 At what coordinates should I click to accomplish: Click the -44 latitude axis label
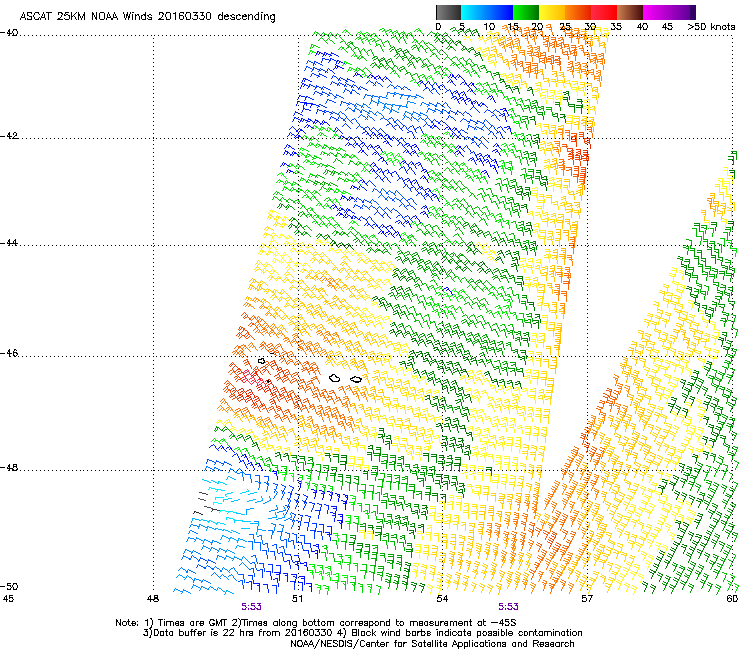[9, 243]
